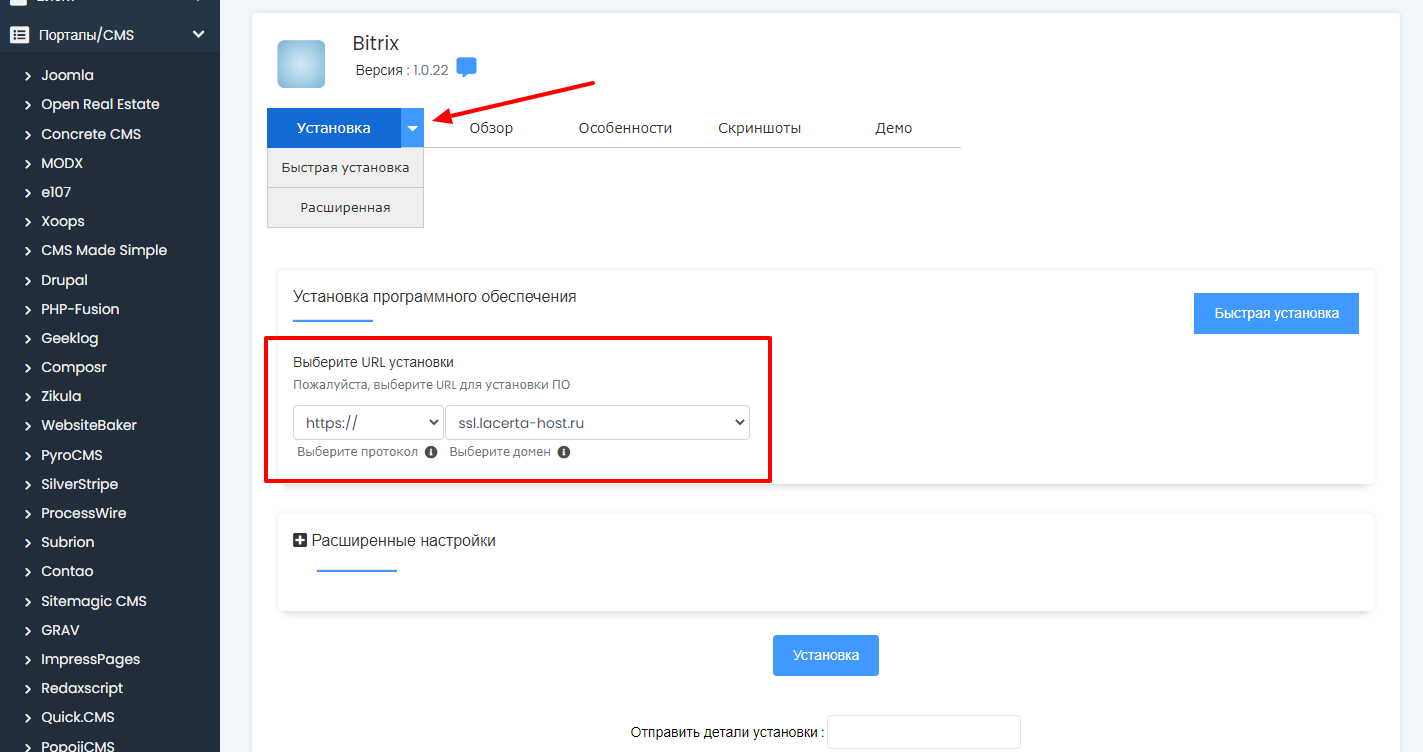Viewport: 1423px width, 752px height.
Task: Switch to the Скриншоты tab
Action: (760, 128)
